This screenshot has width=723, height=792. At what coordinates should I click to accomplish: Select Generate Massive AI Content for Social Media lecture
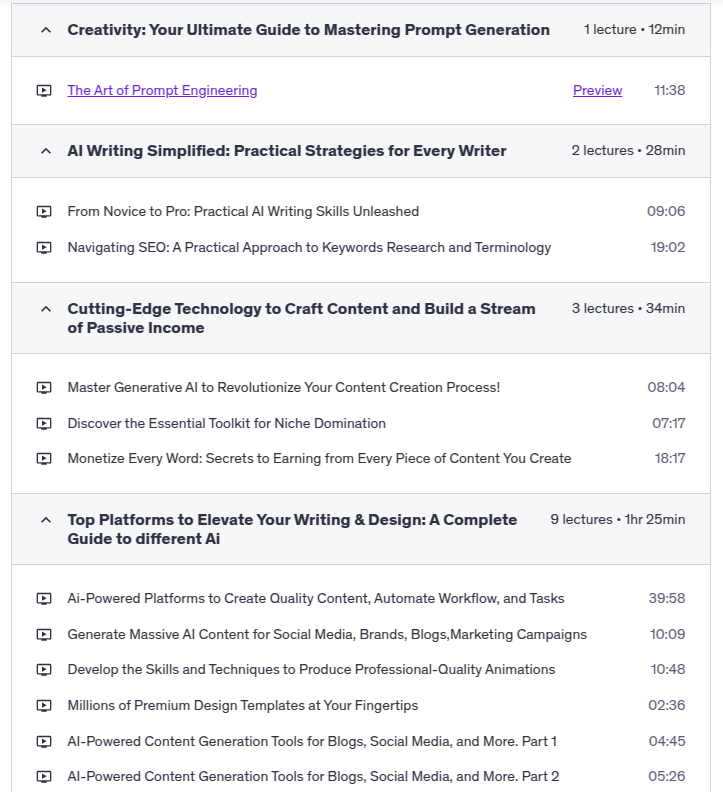(x=327, y=635)
